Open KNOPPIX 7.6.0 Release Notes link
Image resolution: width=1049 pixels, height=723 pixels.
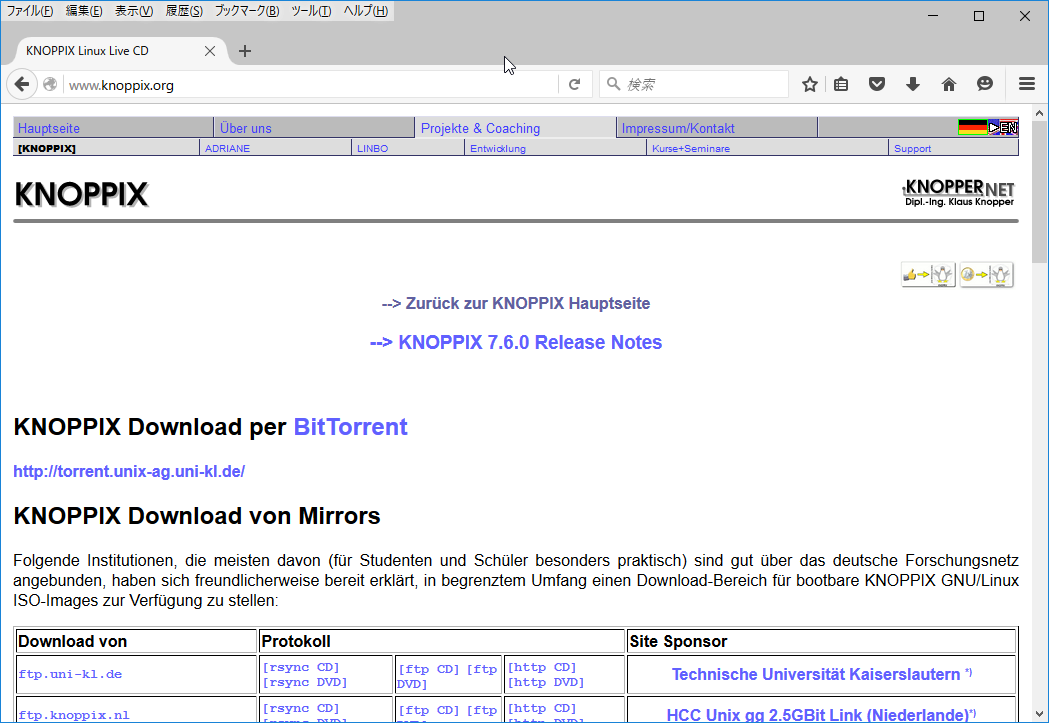[516, 342]
